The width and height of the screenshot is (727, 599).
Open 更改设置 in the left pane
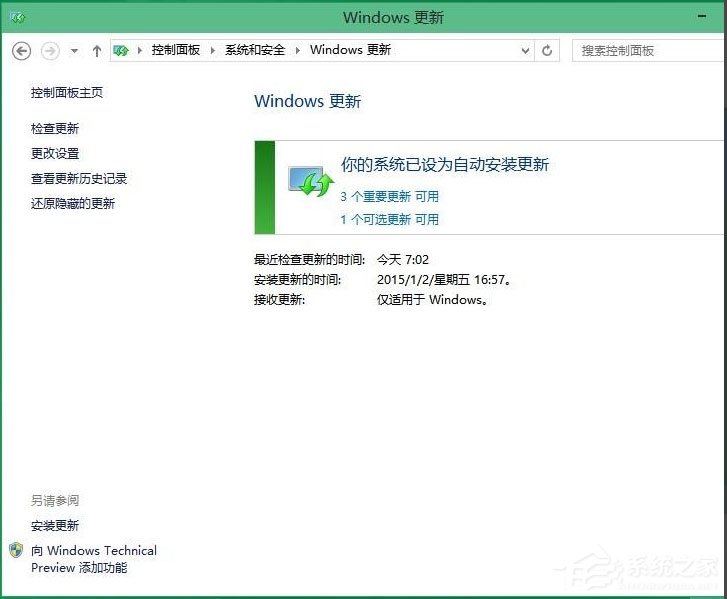(x=55, y=153)
